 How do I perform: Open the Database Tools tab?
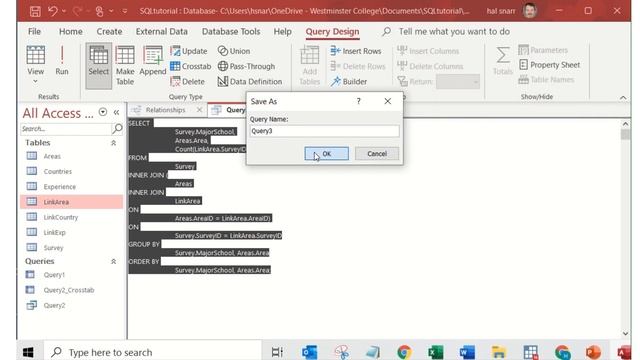(x=231, y=31)
